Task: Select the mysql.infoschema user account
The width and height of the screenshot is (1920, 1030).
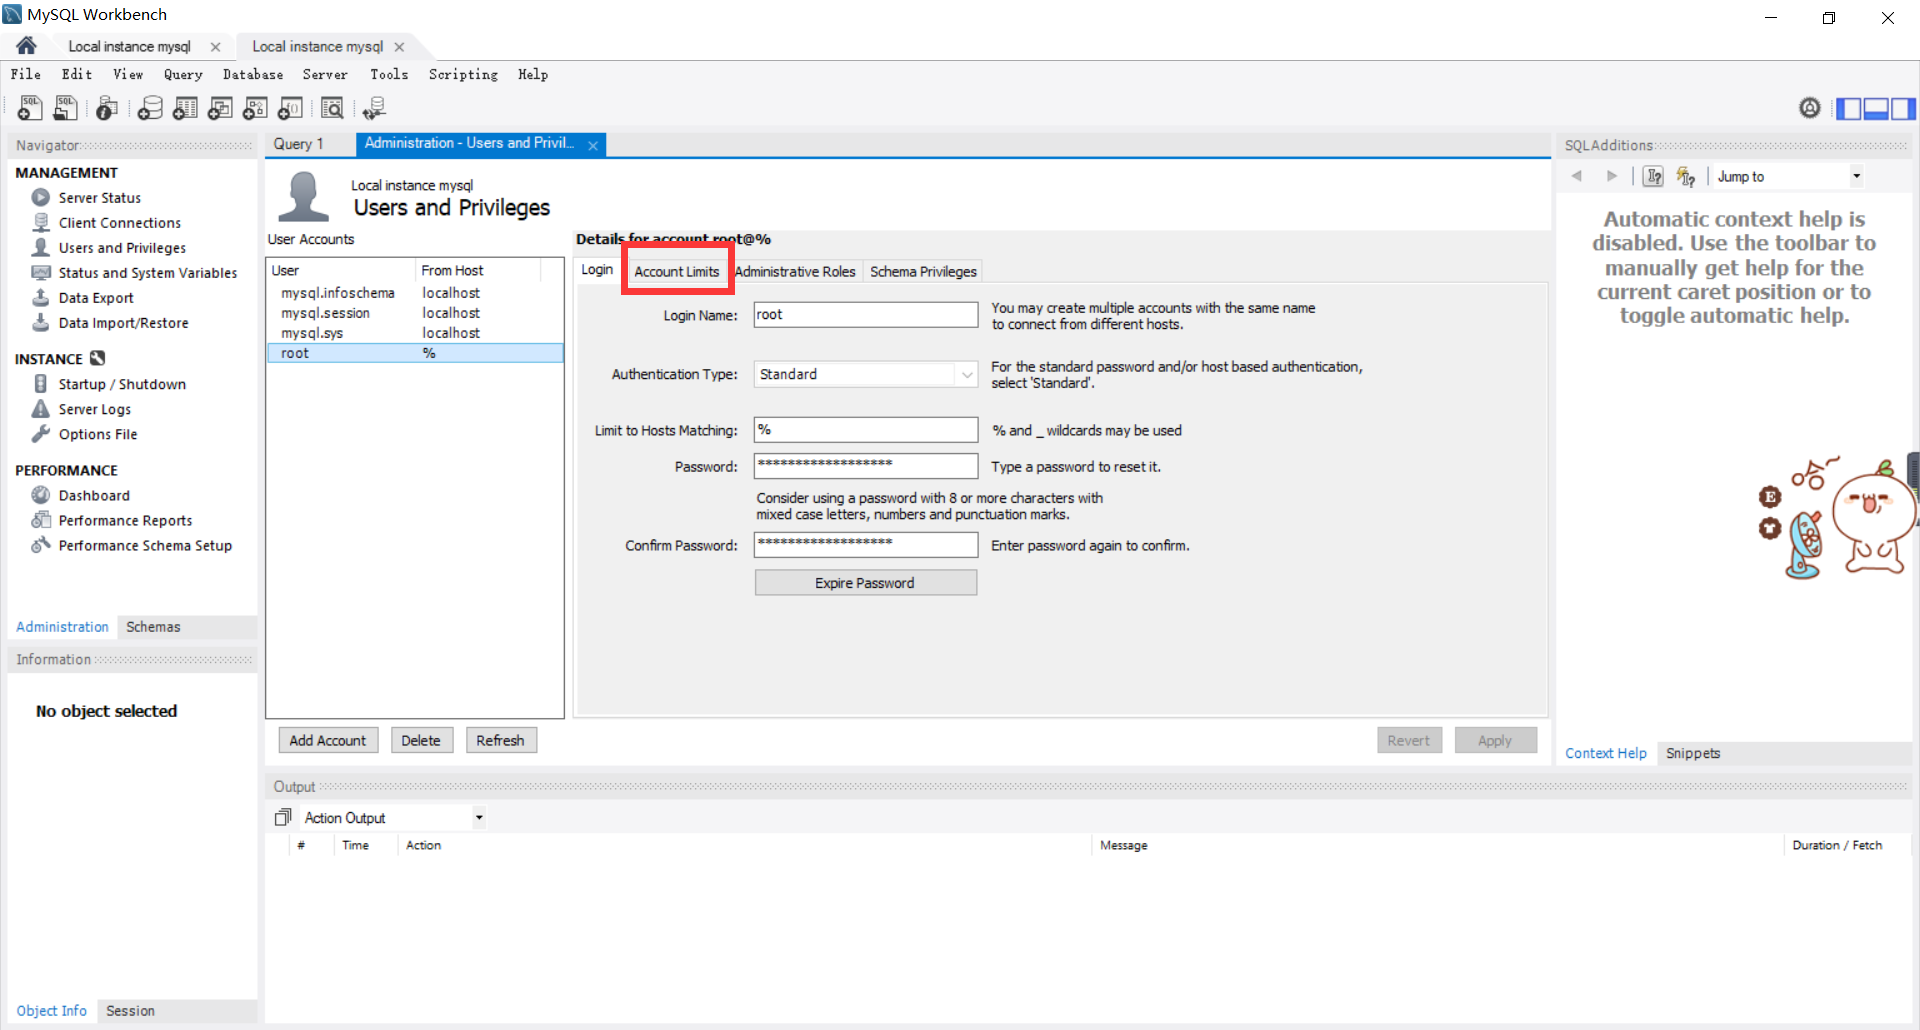Action: [414, 293]
